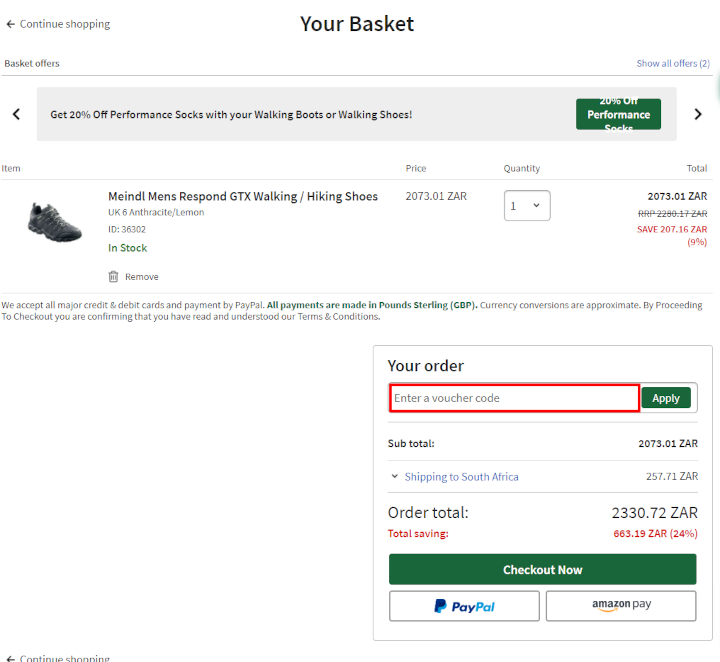Click the 20% off socks offer text
Image resolution: width=720 pixels, height=662 pixels.
(x=231, y=114)
